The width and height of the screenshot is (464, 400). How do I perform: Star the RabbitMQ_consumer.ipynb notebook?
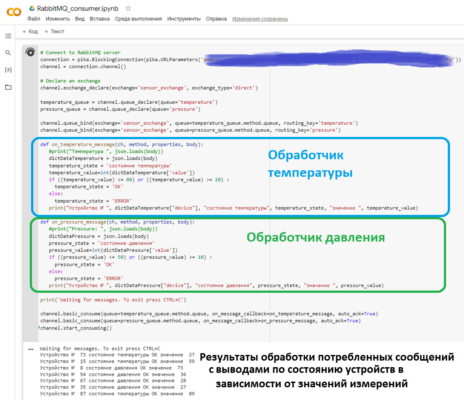128,8
